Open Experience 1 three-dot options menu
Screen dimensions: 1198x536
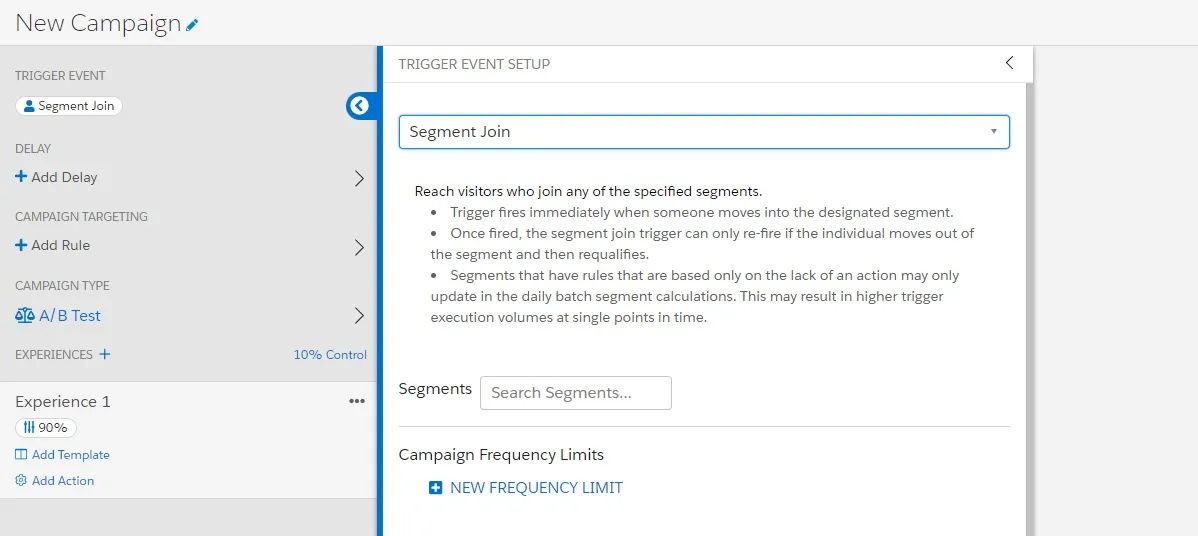(357, 401)
